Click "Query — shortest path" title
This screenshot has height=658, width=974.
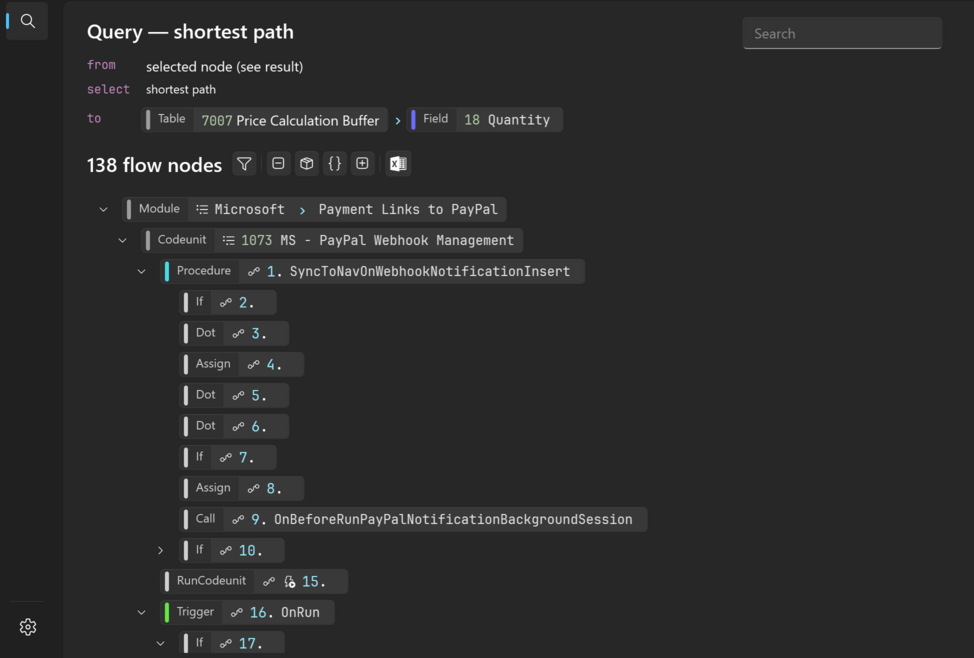190,32
